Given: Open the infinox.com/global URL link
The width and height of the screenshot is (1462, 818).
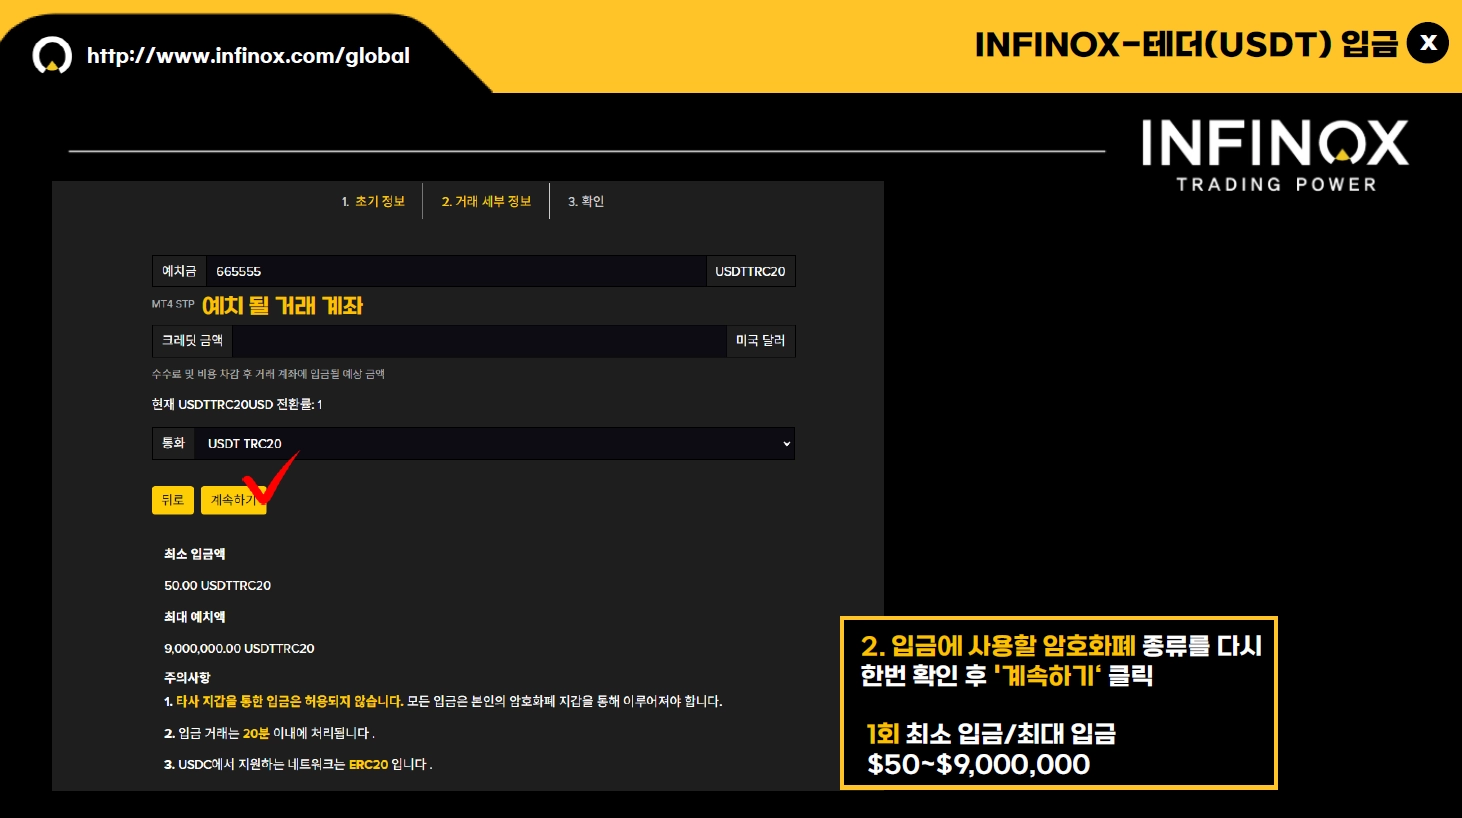Looking at the screenshot, I should tap(248, 56).
